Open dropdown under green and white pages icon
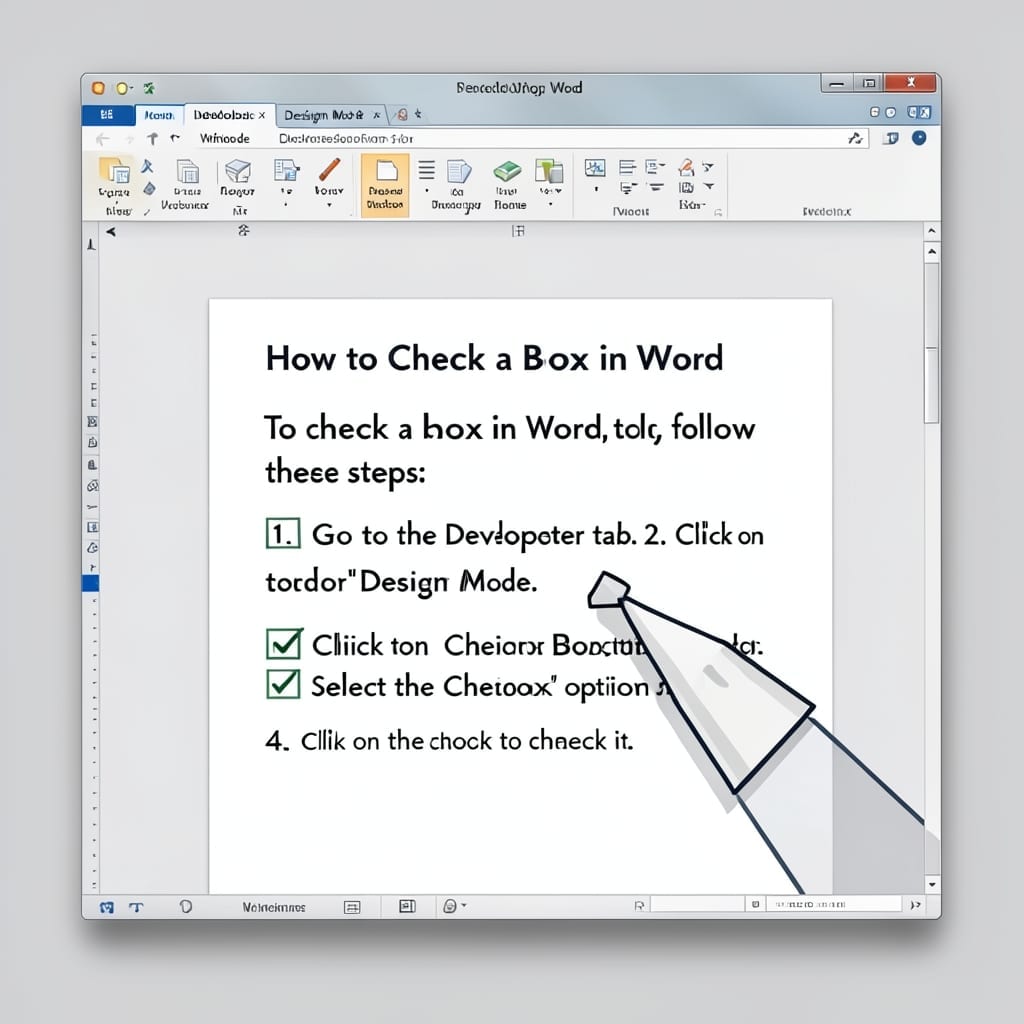Image resolution: width=1024 pixels, height=1024 pixels. pos(551,205)
